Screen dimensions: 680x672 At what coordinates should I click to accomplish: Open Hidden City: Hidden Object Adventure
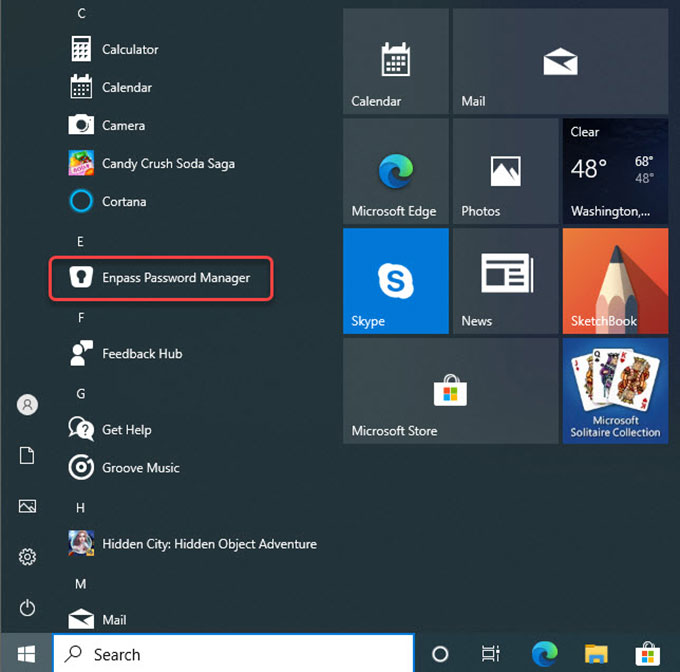tap(191, 544)
